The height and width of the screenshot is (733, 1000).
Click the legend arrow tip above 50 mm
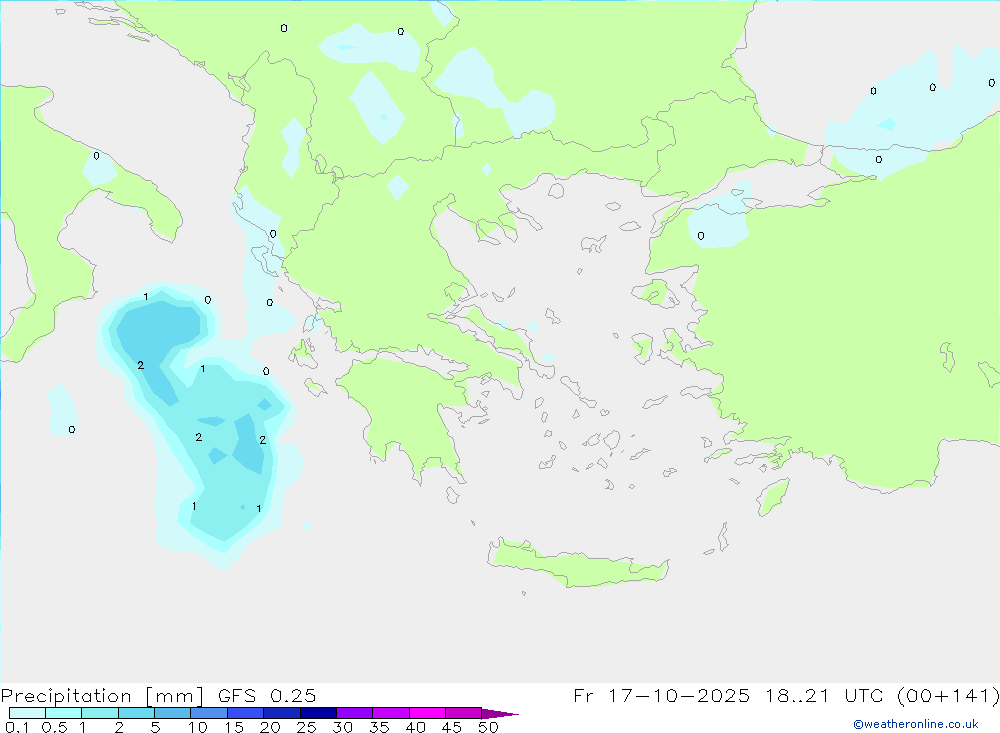click(500, 713)
